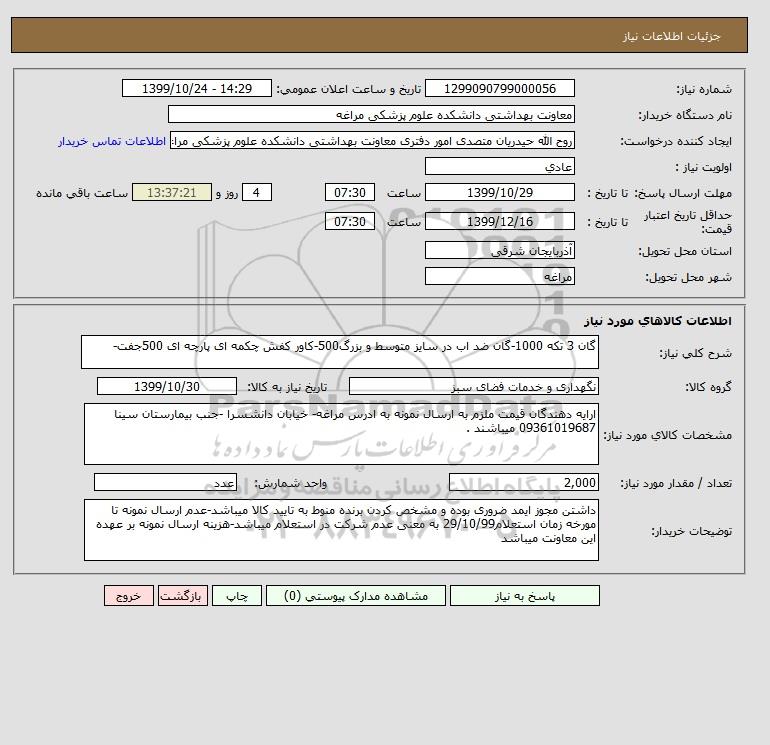This screenshot has width=770, height=745.
Task: Click the label اولویت نیاز :
Action: pyautogui.click(x=704, y=167)
